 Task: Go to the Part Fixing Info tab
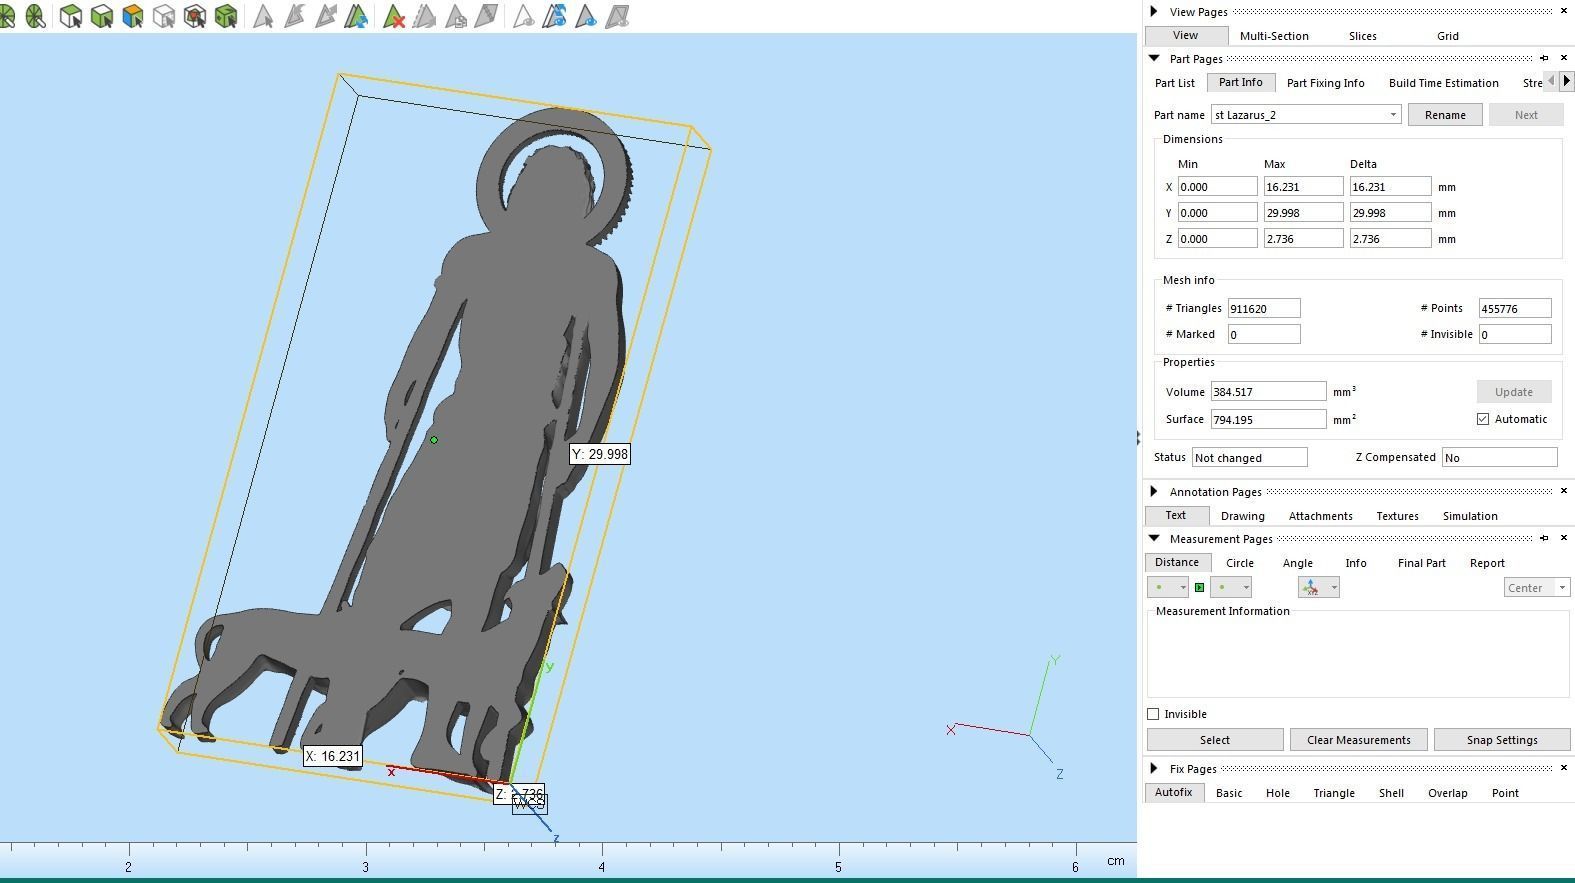(x=1325, y=83)
